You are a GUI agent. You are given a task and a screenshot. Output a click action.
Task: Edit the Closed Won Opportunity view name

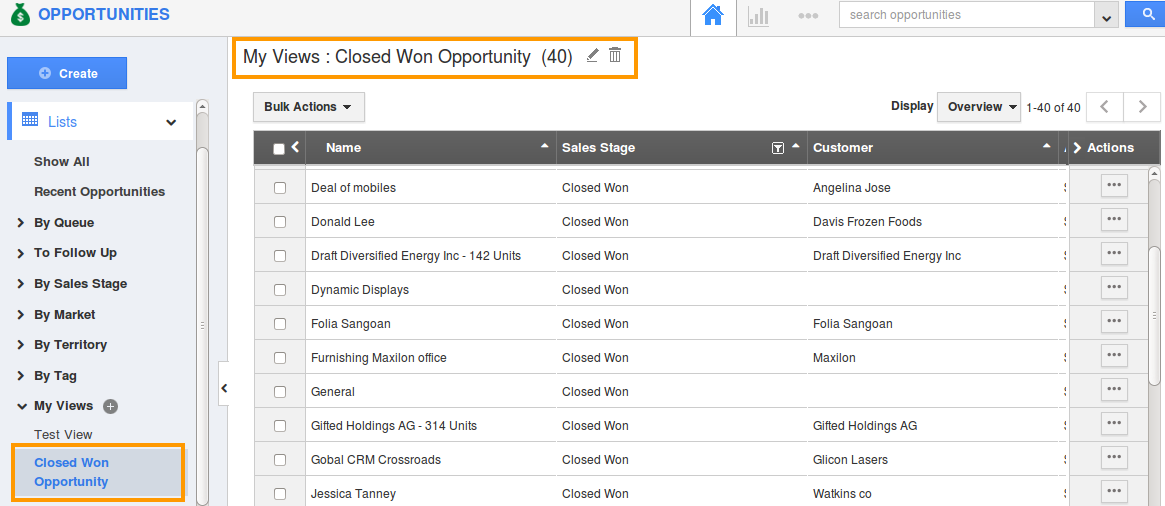[592, 56]
